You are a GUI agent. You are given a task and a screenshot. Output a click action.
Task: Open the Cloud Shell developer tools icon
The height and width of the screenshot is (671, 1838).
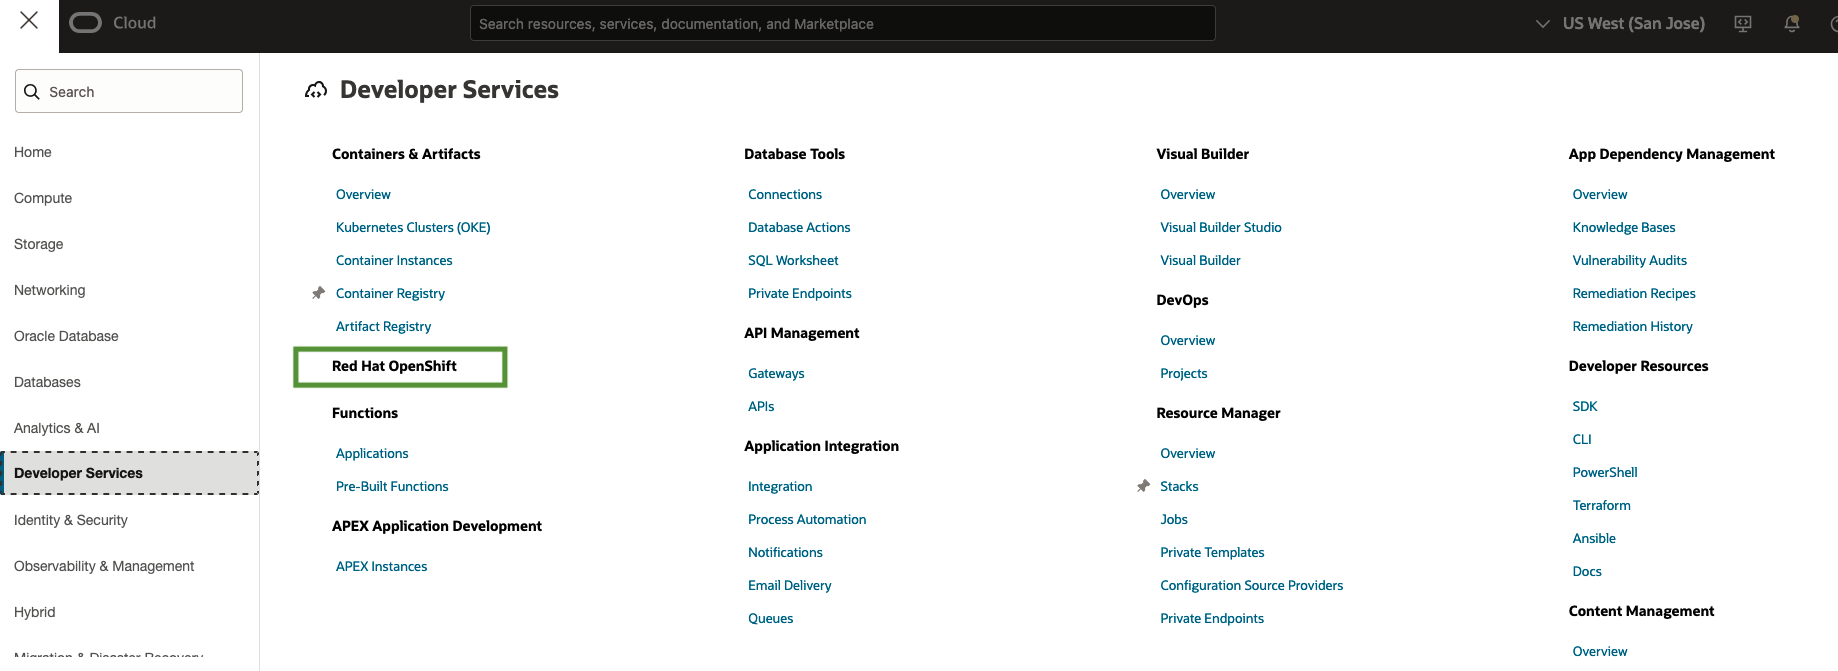pos(1743,23)
